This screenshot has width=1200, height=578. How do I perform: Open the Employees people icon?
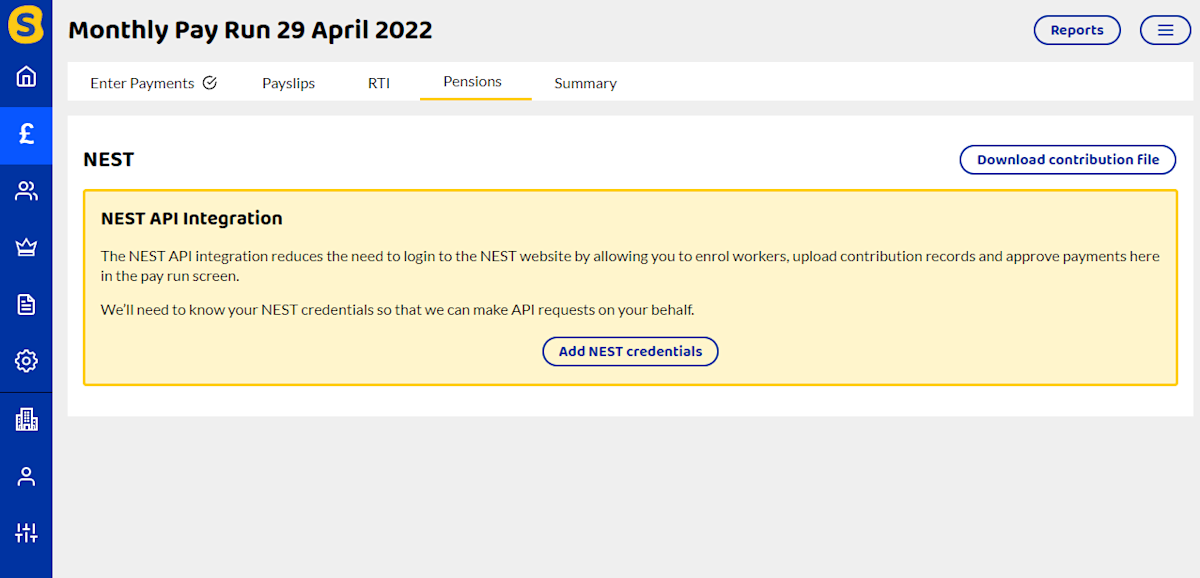point(26,190)
